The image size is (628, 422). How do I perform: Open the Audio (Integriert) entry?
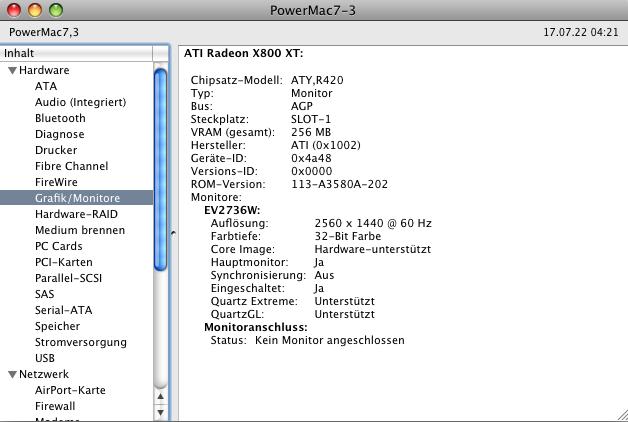[81, 102]
